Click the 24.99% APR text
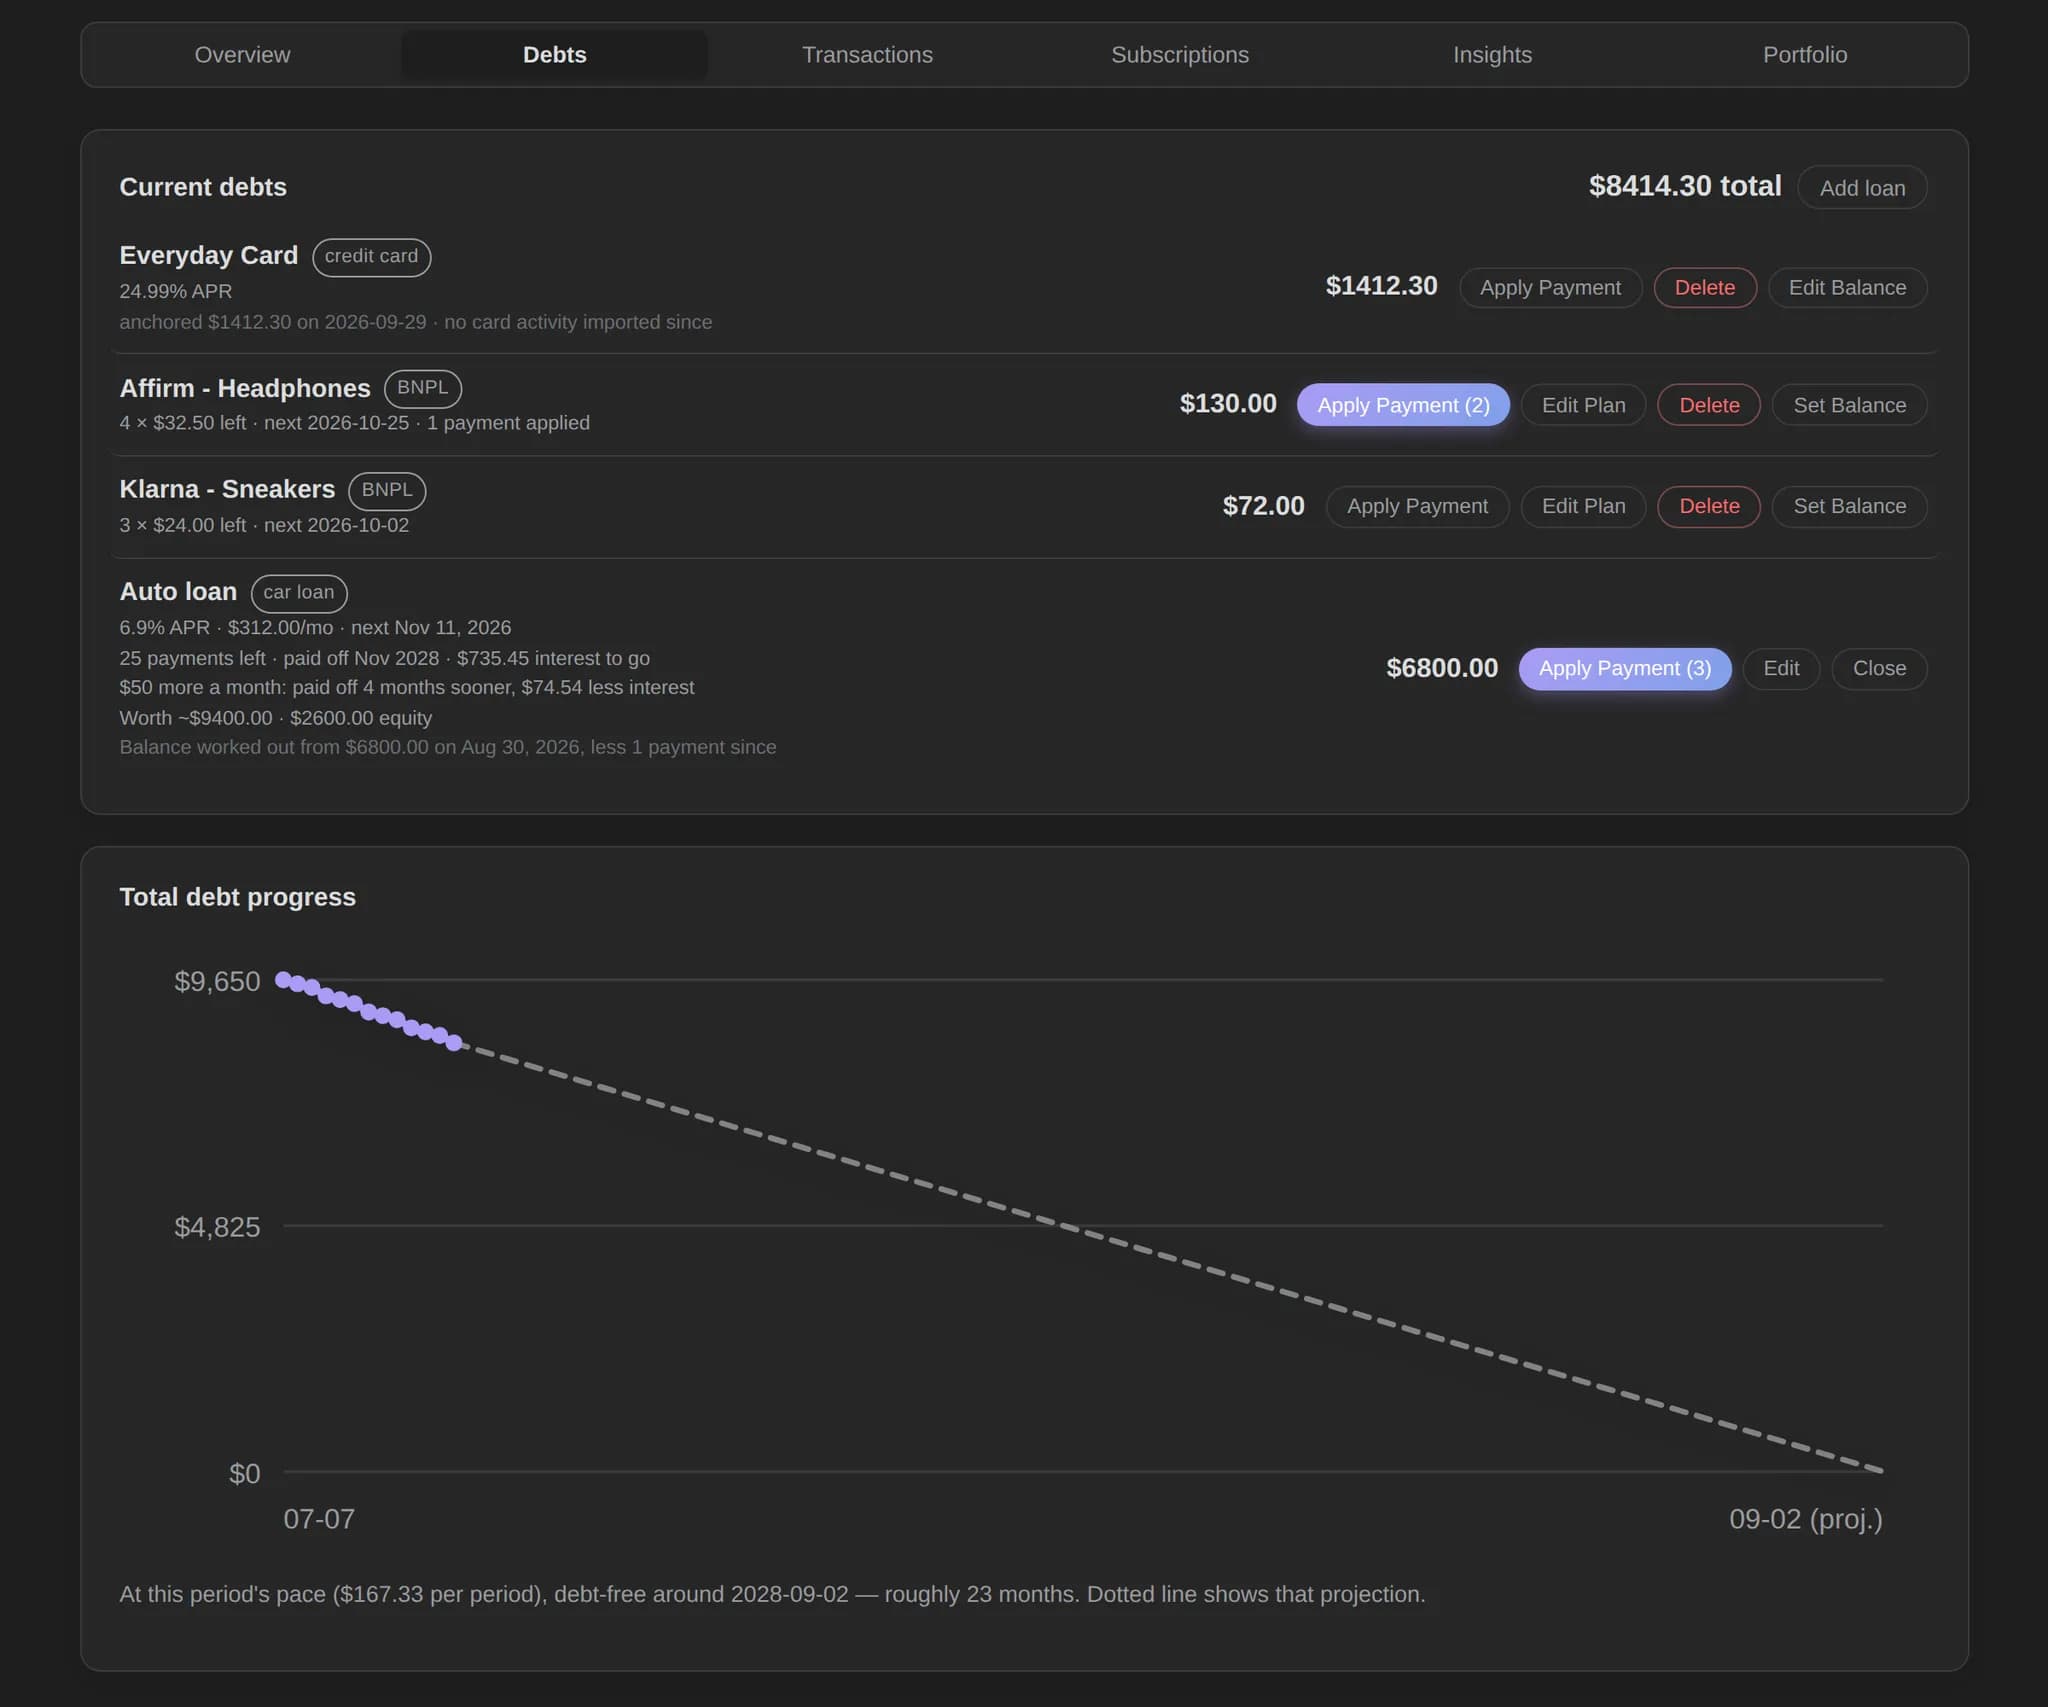This screenshot has width=2048, height=1707. pos(175,292)
